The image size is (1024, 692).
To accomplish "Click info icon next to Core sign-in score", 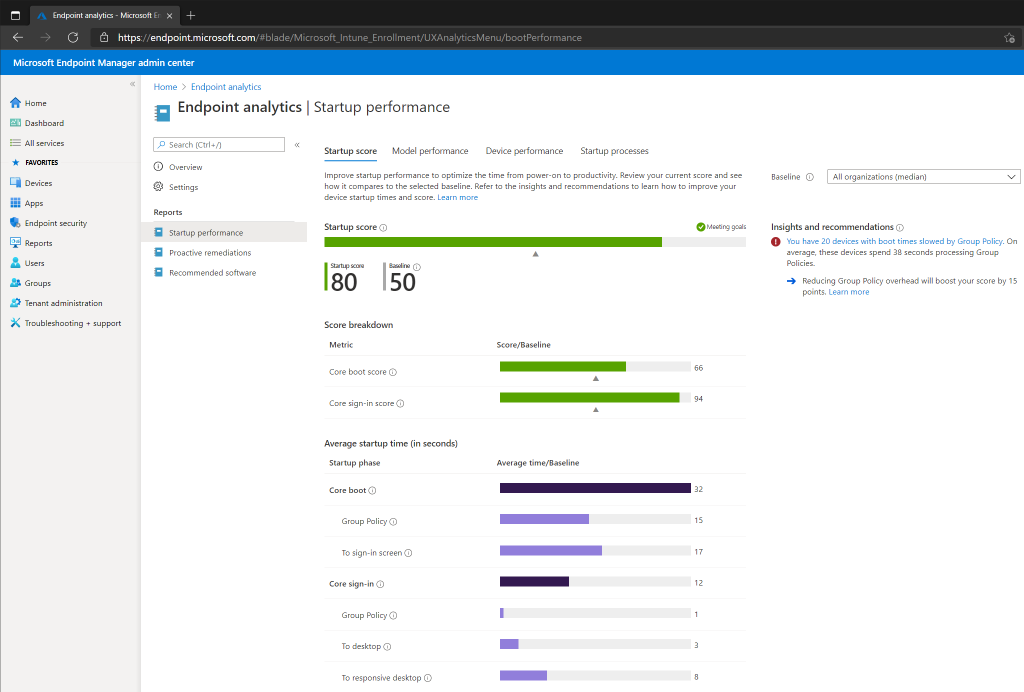I will pos(400,403).
